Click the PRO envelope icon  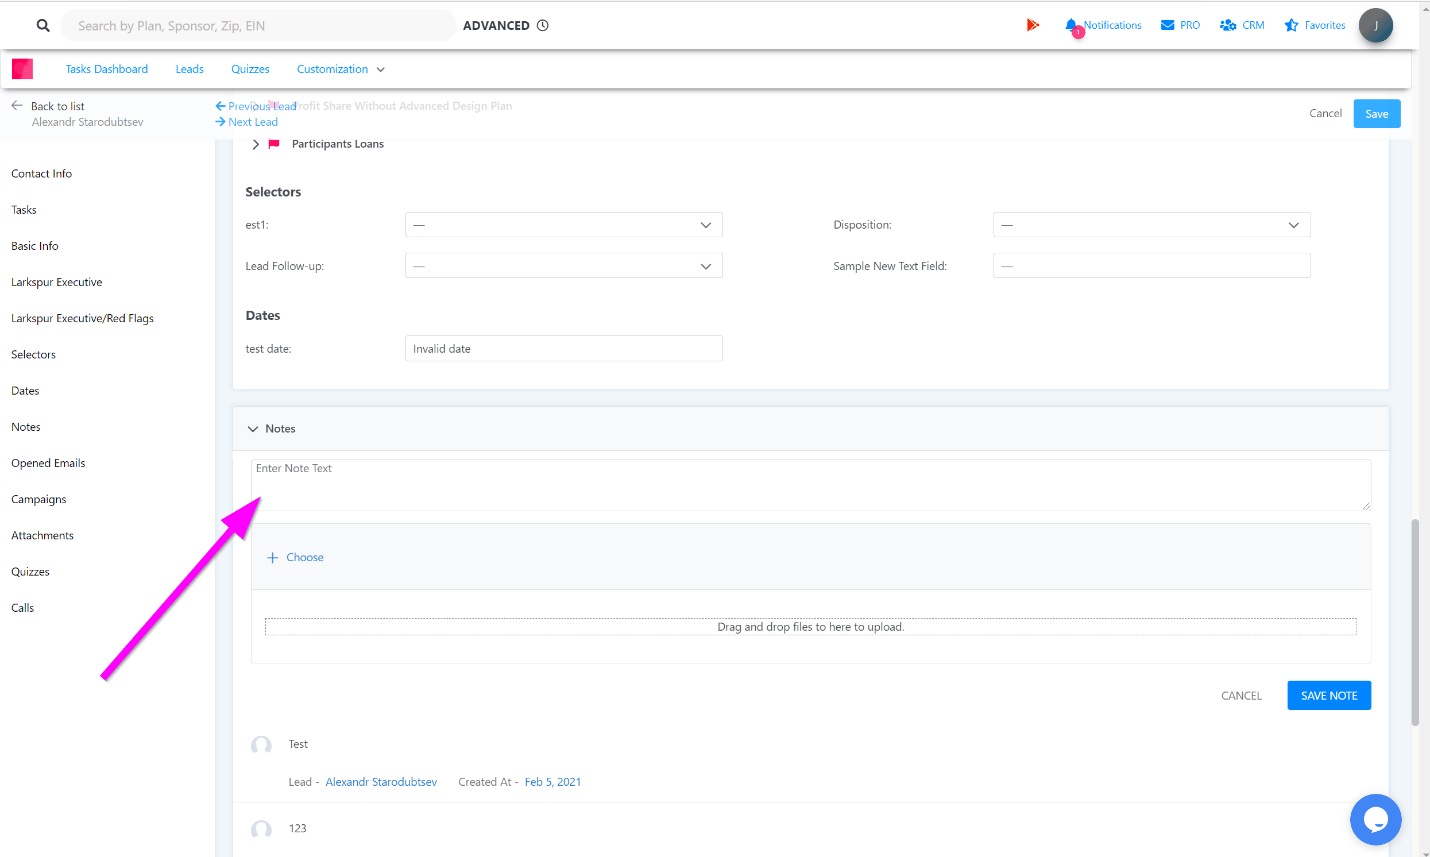1167,25
